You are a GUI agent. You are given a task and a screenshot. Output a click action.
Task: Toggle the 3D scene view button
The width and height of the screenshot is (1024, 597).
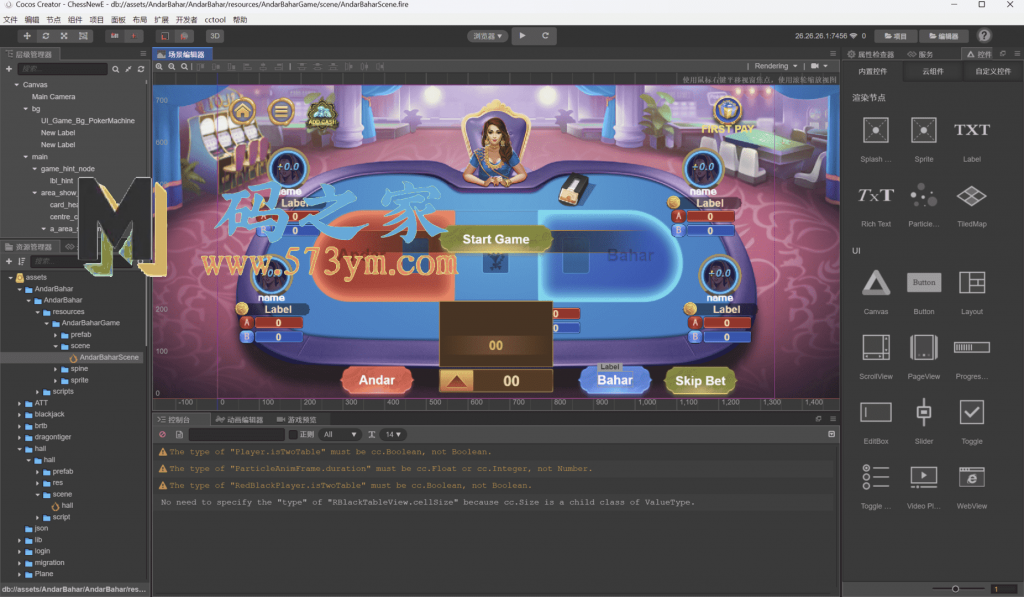(x=215, y=36)
